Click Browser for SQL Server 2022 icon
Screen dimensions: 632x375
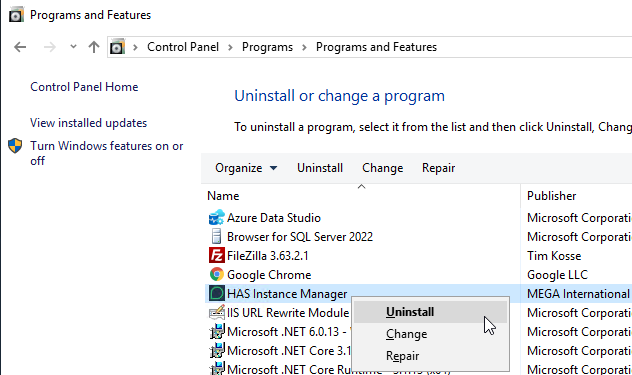(x=216, y=237)
